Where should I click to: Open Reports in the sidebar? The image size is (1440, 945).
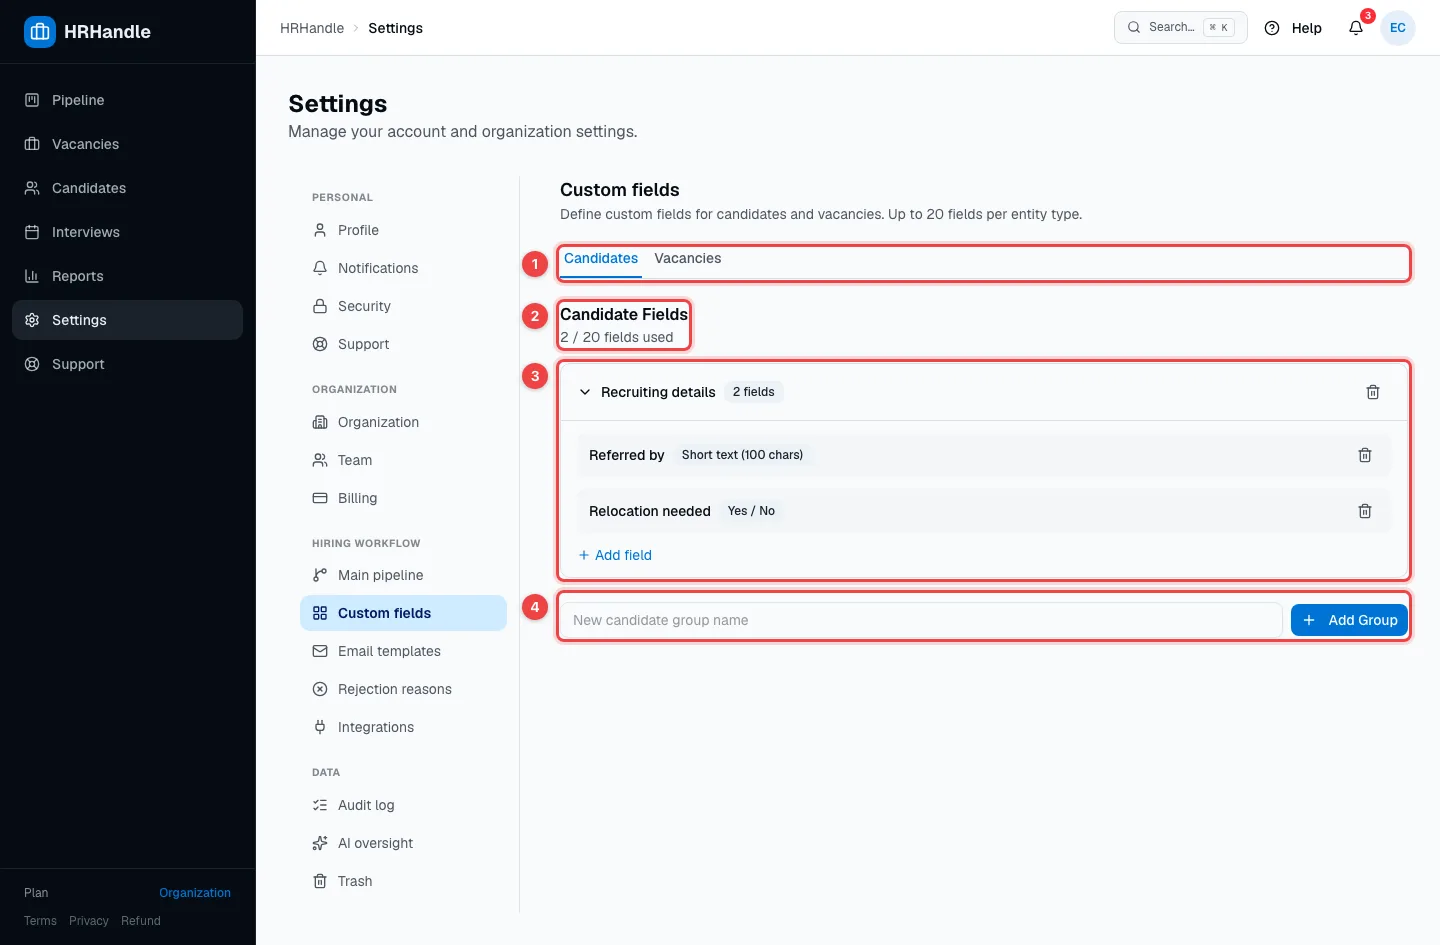pyautogui.click(x=127, y=276)
